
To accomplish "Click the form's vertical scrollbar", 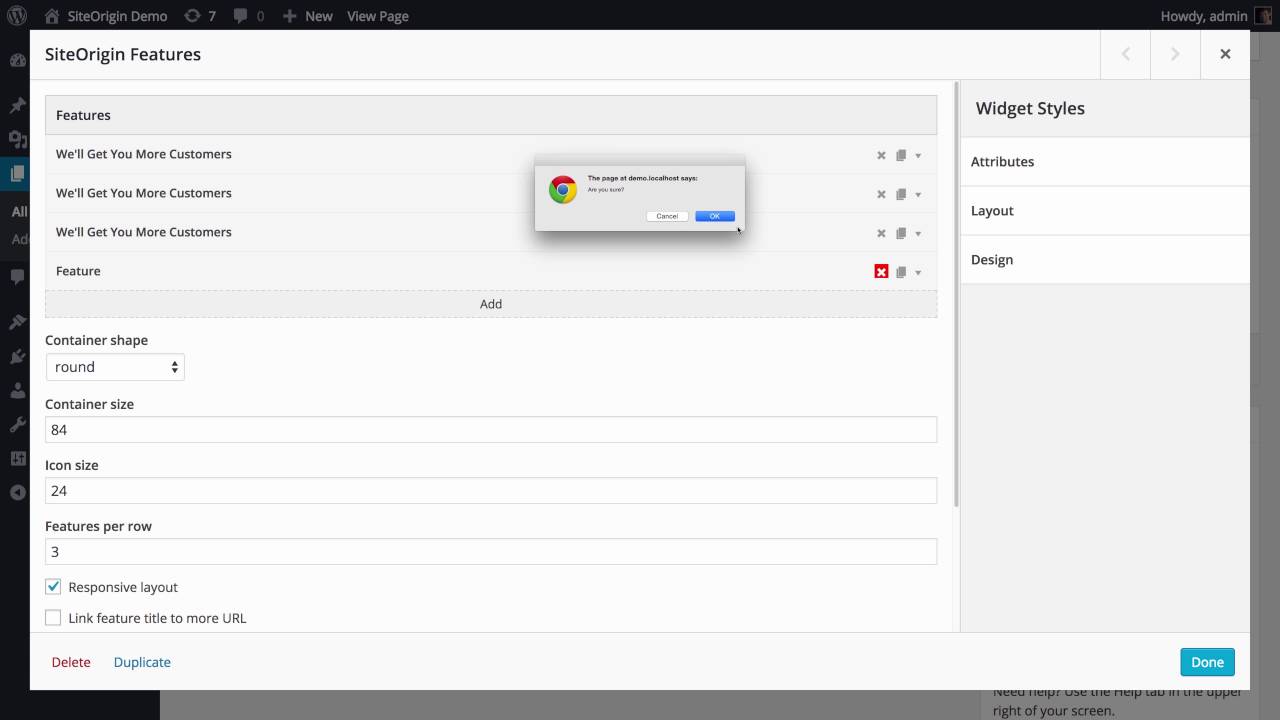I will tap(957, 295).
